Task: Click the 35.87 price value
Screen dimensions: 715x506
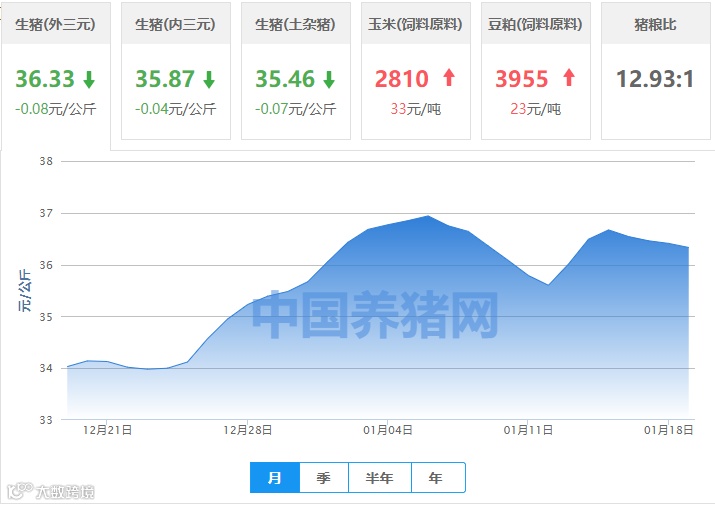Action: pyautogui.click(x=165, y=79)
